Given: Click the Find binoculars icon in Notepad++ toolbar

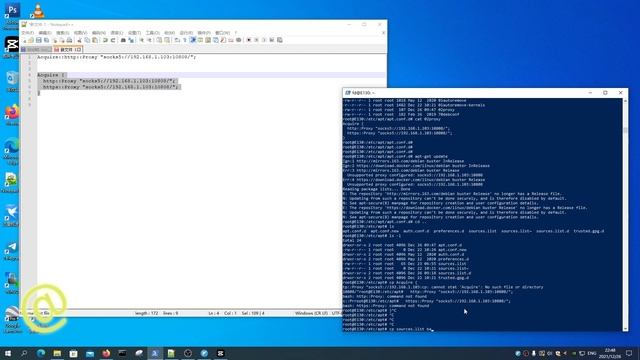Looking at the screenshot, I should (123, 40).
